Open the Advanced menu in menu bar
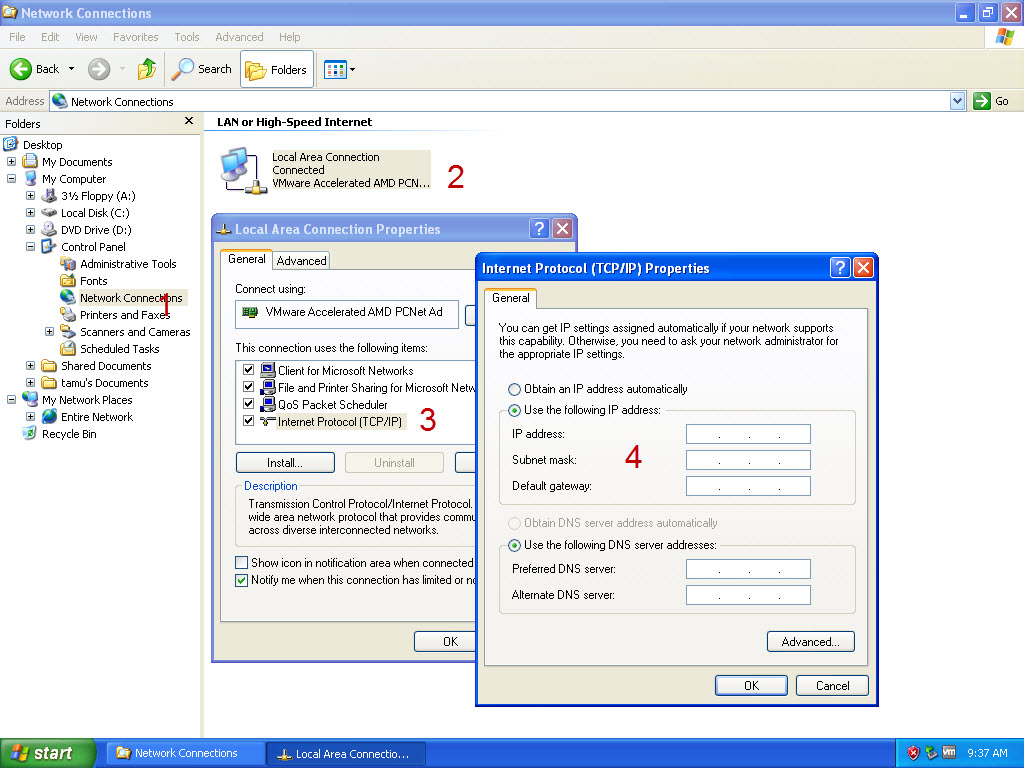1024x768 pixels. pyautogui.click(x=239, y=37)
